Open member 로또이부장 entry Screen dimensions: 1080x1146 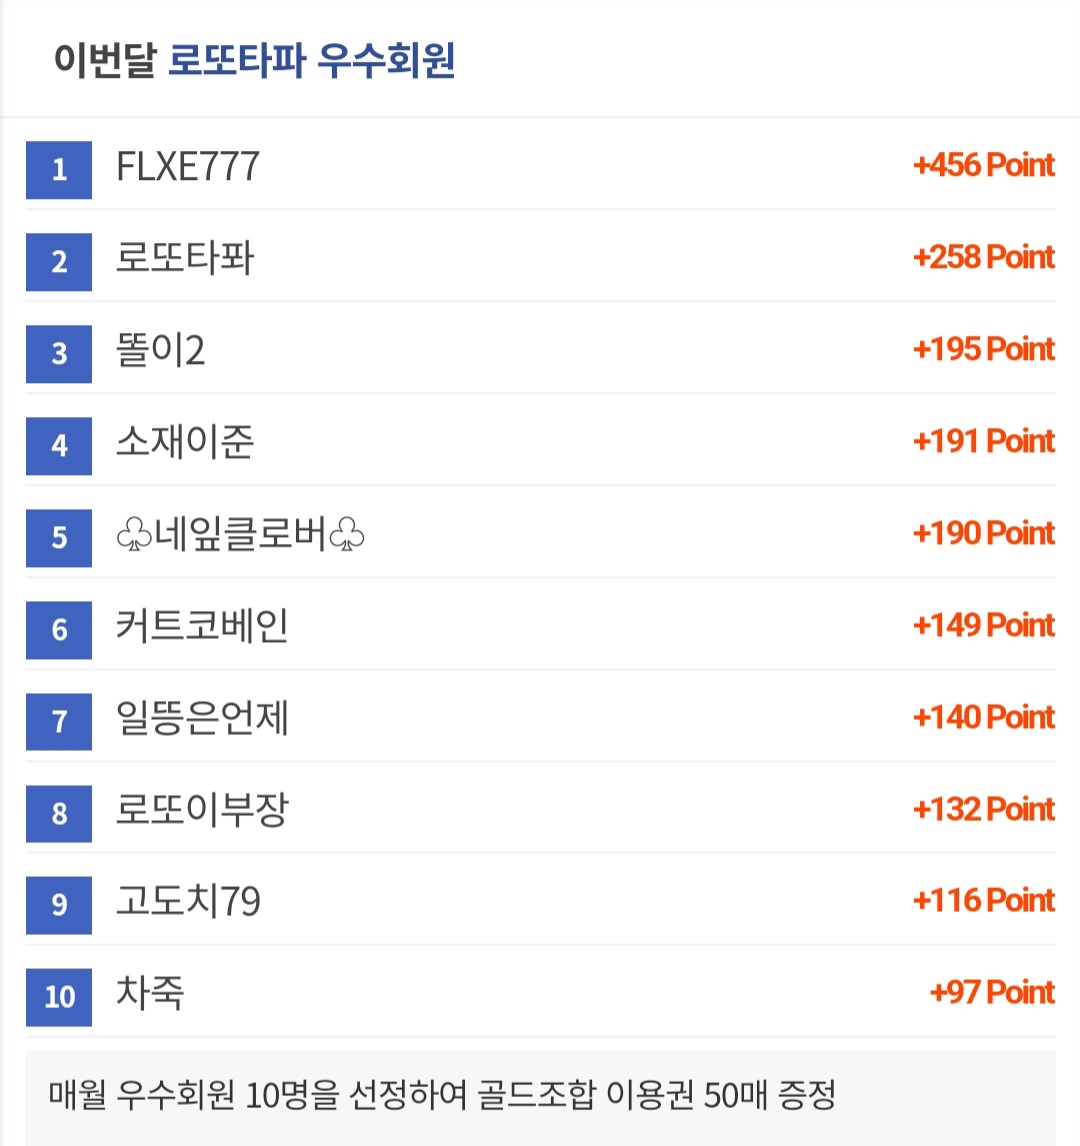pyautogui.click(x=202, y=810)
